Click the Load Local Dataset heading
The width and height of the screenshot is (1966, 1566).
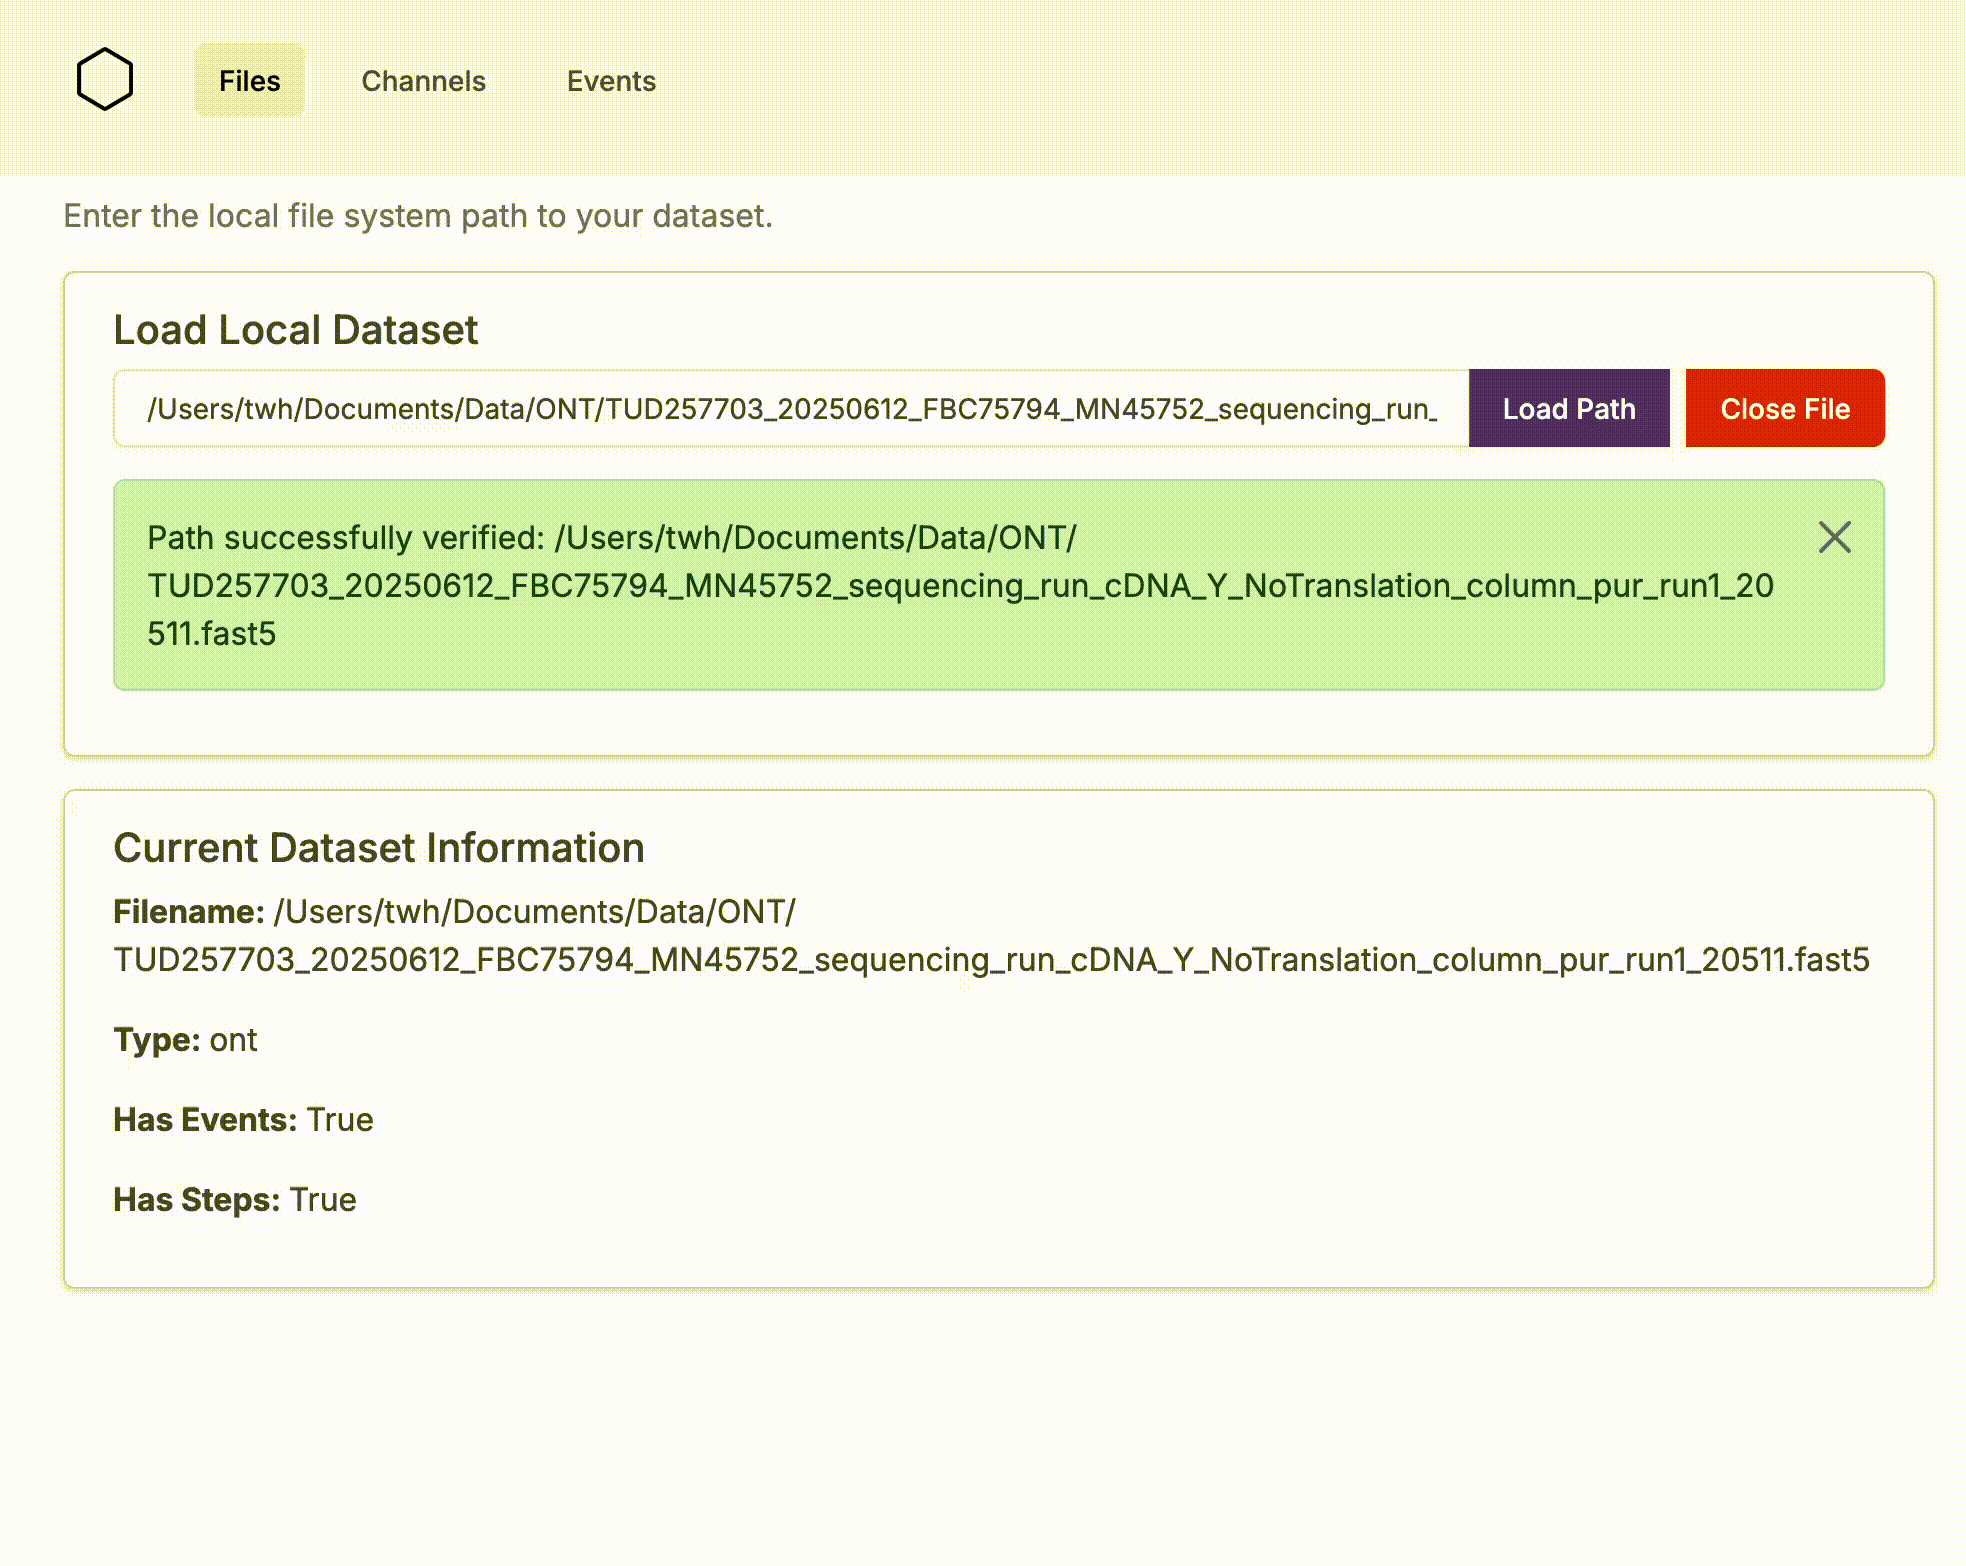pos(295,330)
